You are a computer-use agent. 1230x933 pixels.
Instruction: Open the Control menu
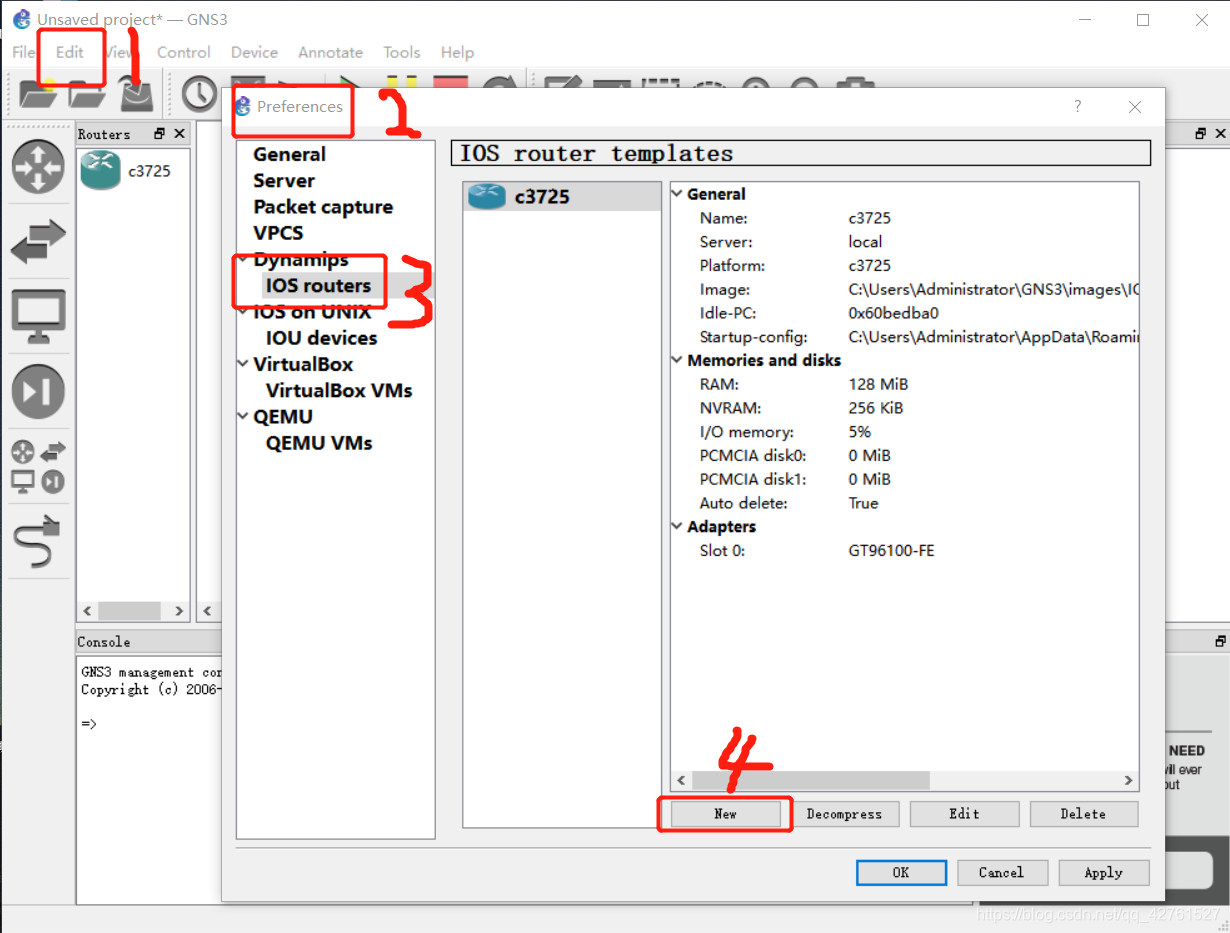(184, 52)
